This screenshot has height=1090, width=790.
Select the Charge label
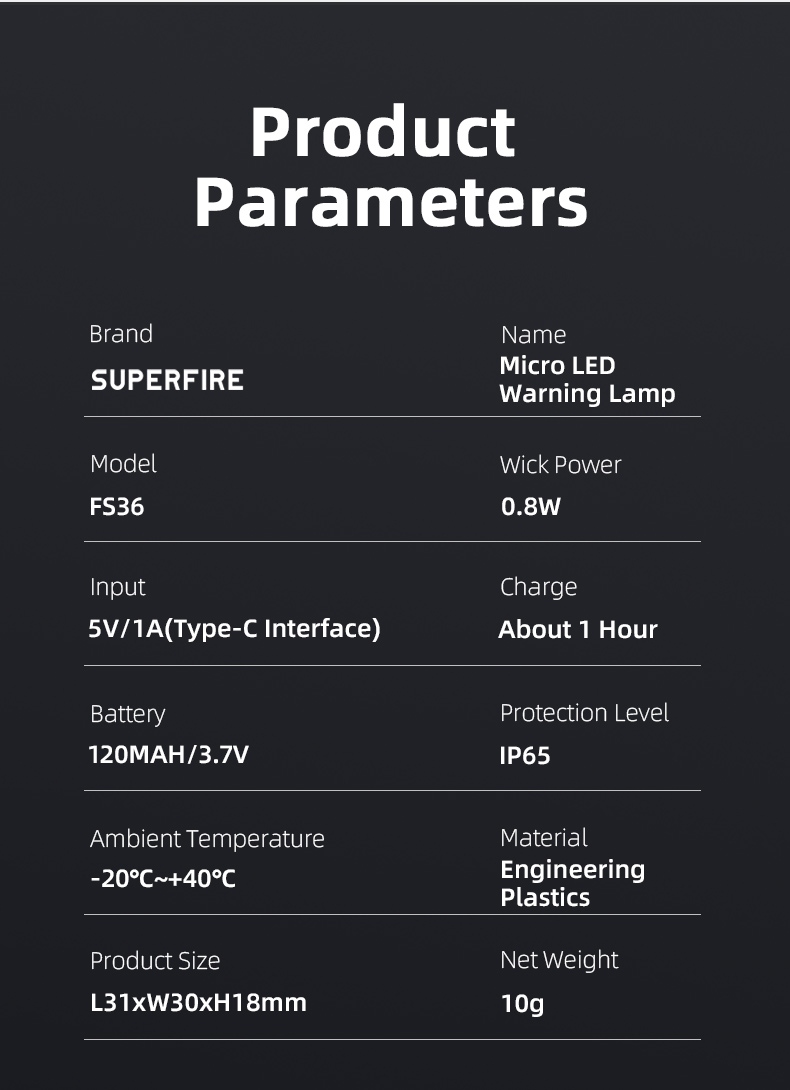[x=538, y=587]
